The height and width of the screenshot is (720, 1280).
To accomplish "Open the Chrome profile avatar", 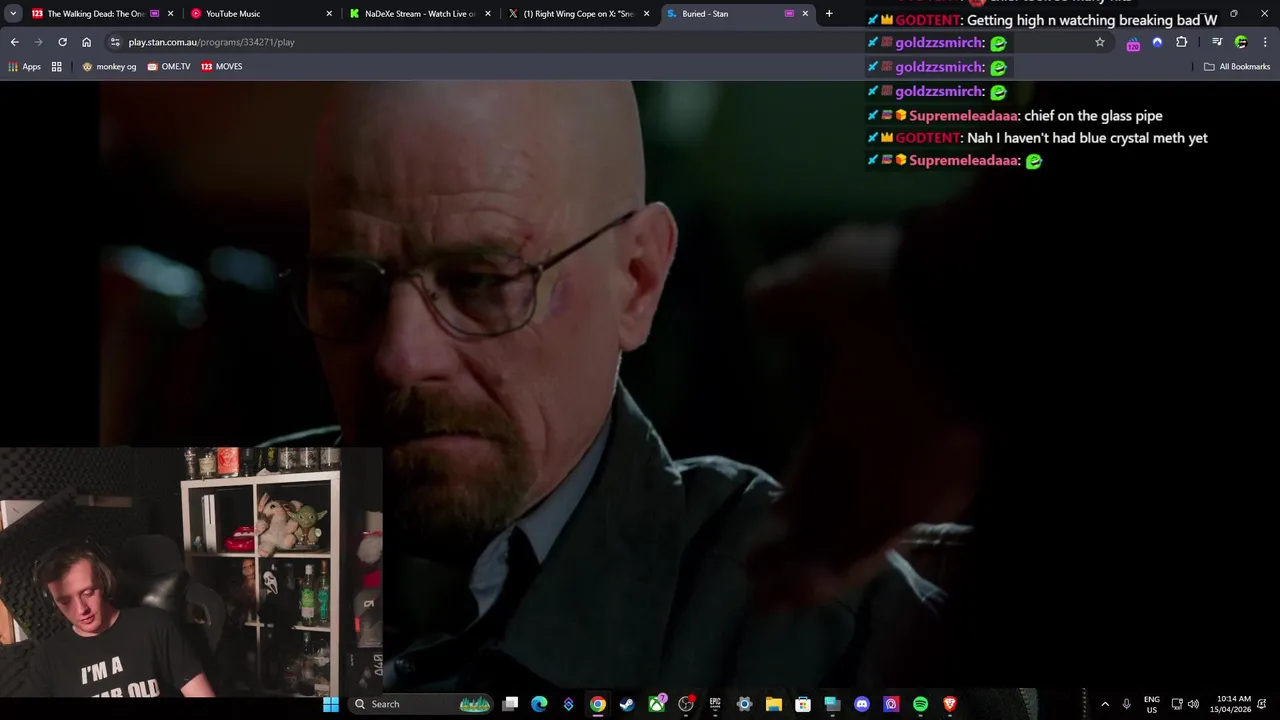I will 1241,42.
